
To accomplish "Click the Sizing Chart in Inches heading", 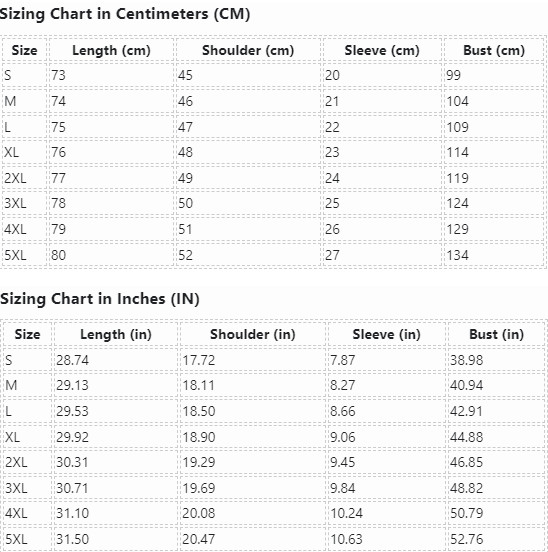I will pos(100,299).
